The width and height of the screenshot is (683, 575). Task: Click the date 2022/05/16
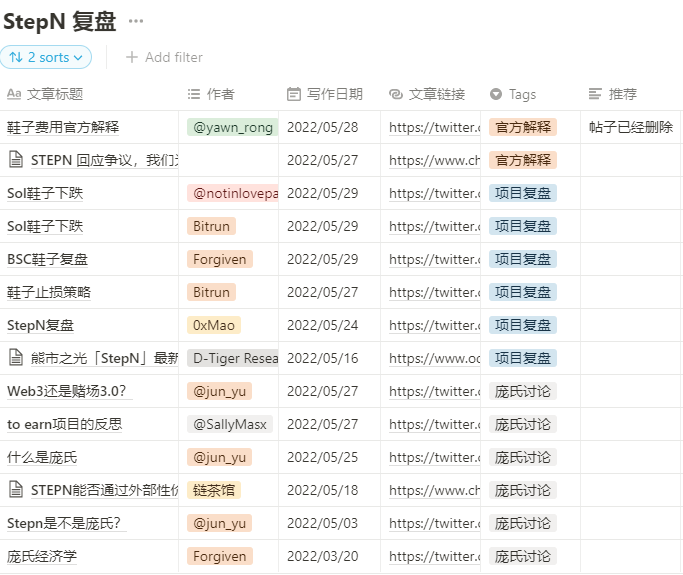[x=322, y=358]
